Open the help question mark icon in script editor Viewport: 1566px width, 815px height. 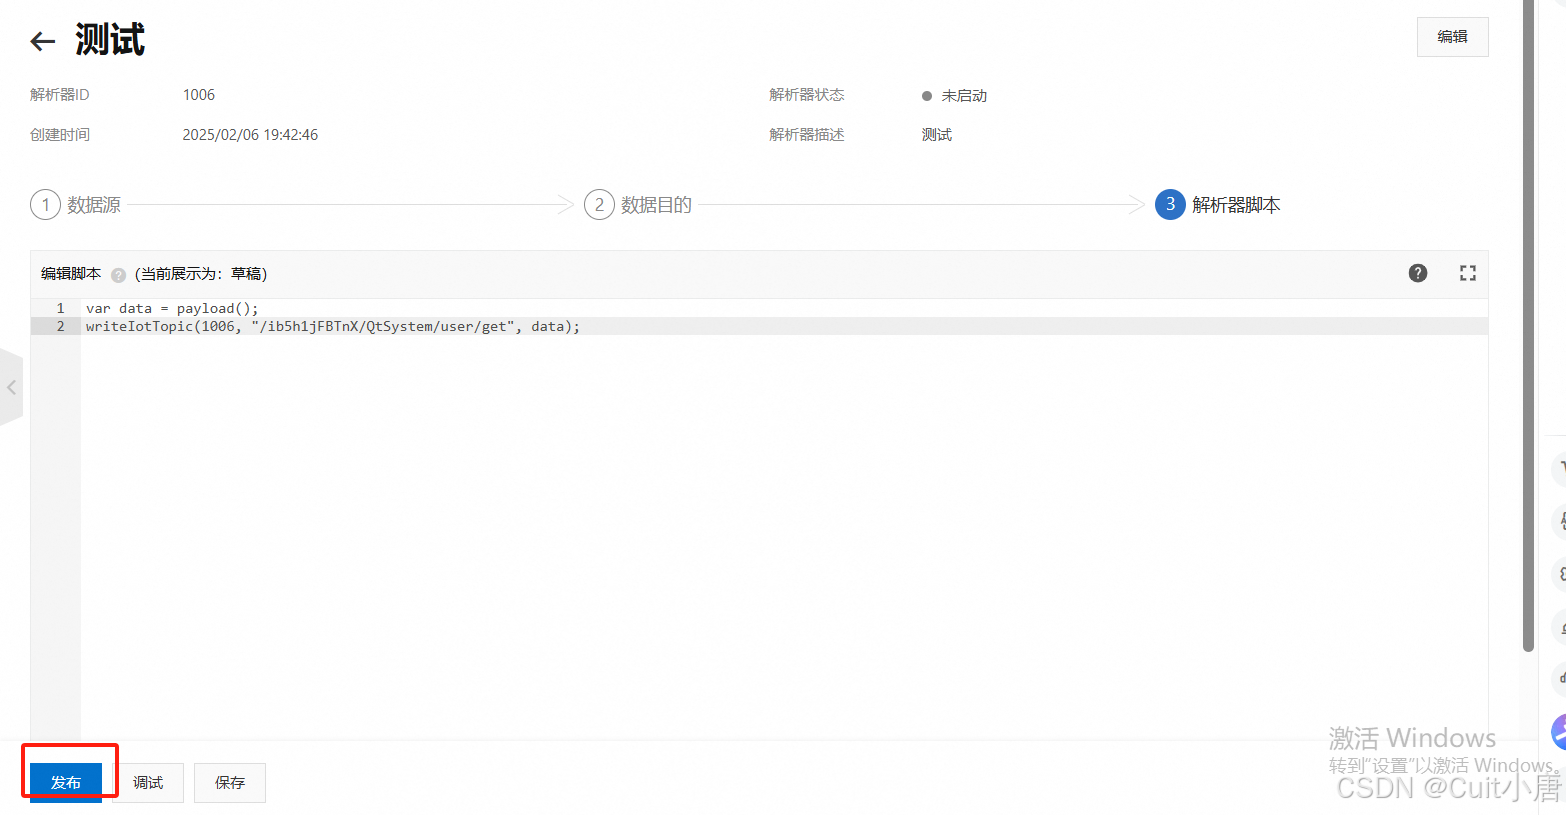coord(1418,273)
